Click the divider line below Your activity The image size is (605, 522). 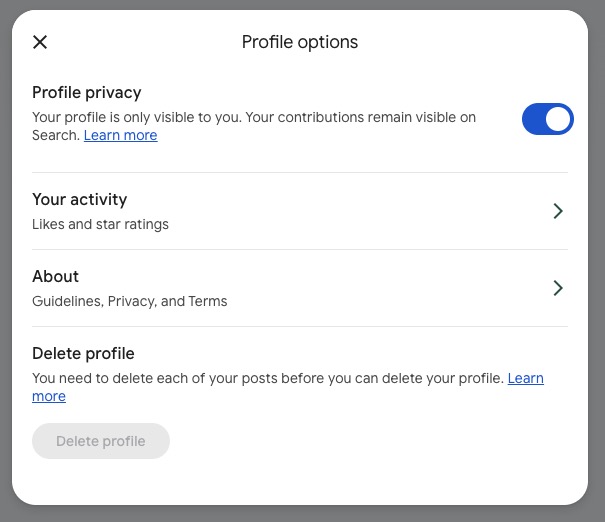(300, 249)
